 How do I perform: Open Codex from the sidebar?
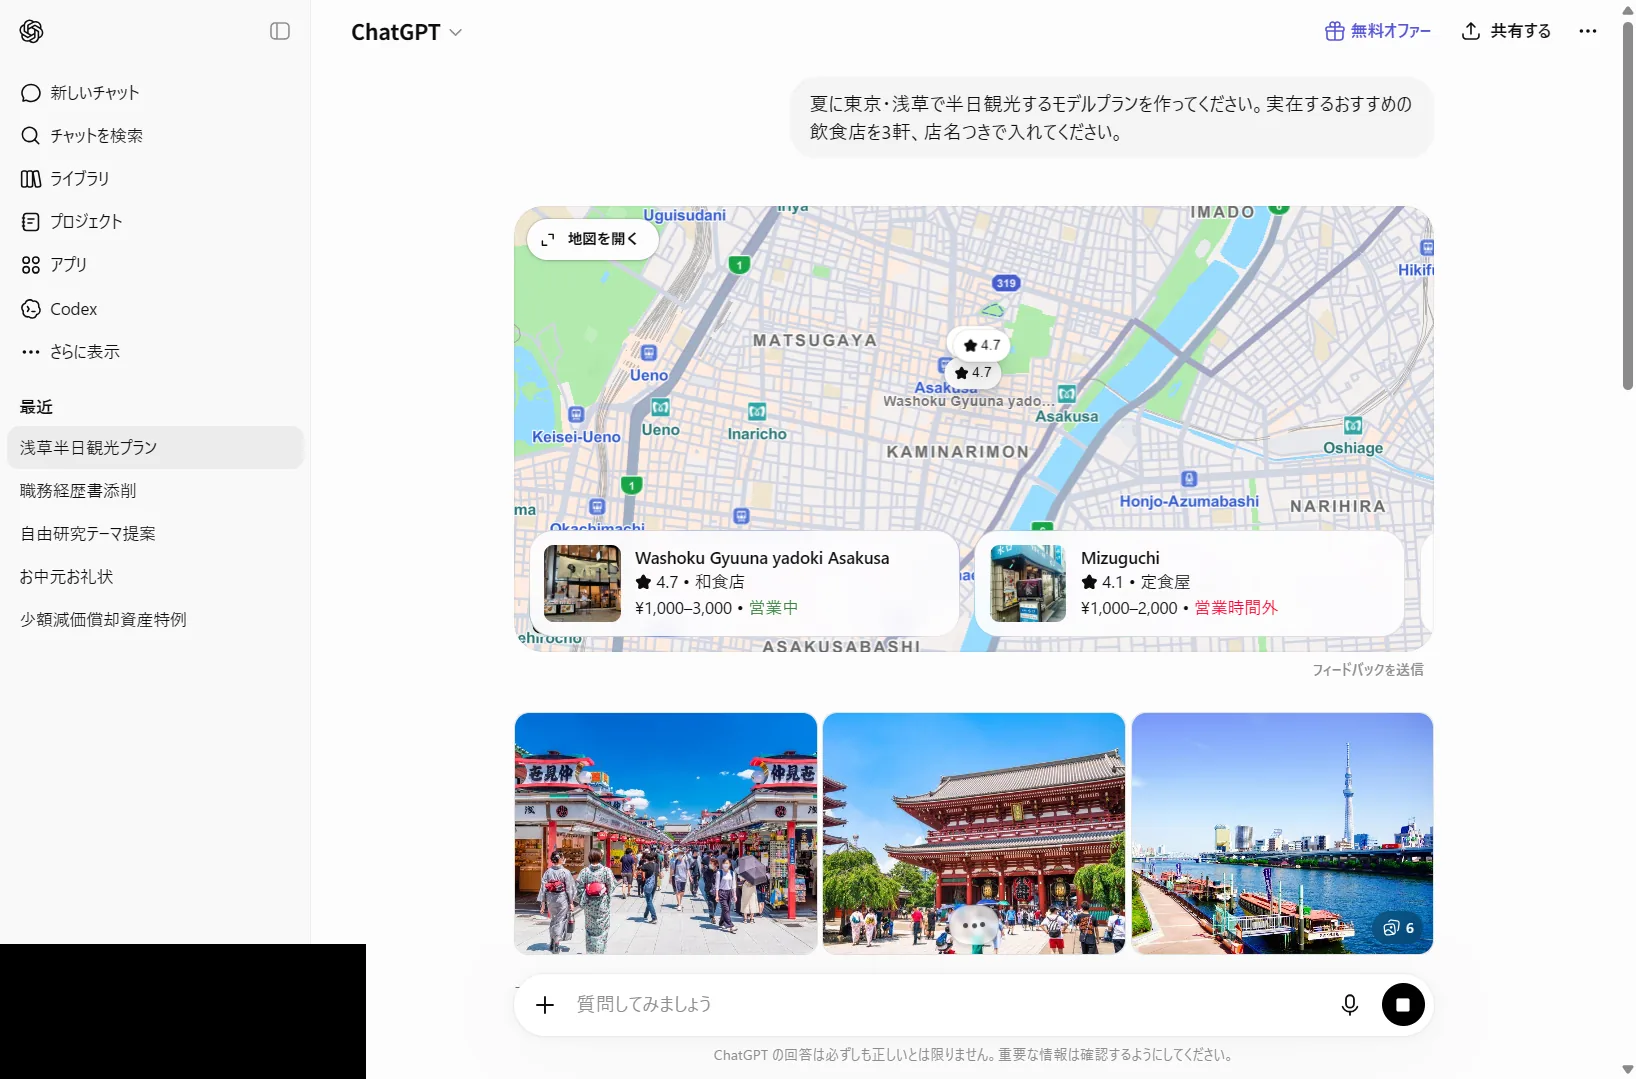pos(155,309)
